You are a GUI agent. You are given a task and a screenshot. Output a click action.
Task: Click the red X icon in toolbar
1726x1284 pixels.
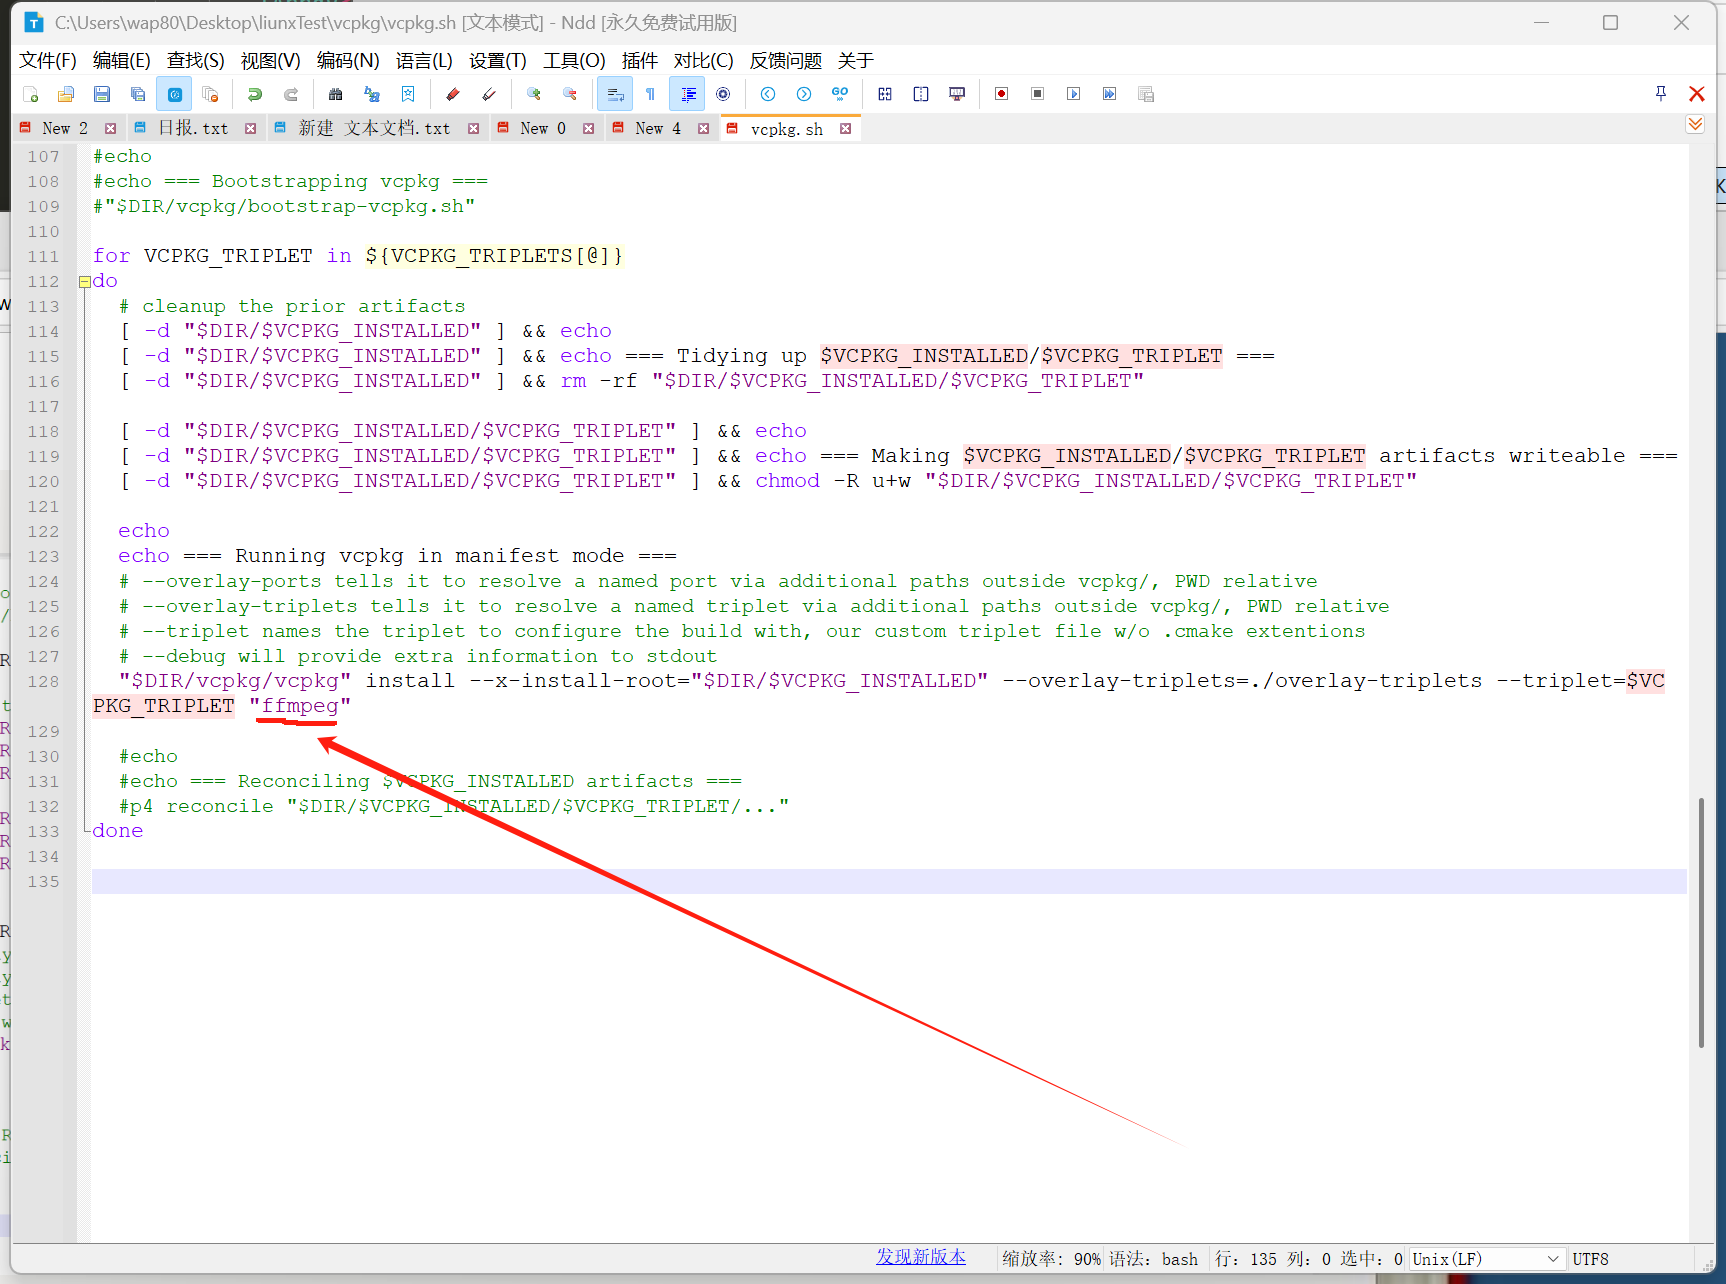click(1697, 94)
